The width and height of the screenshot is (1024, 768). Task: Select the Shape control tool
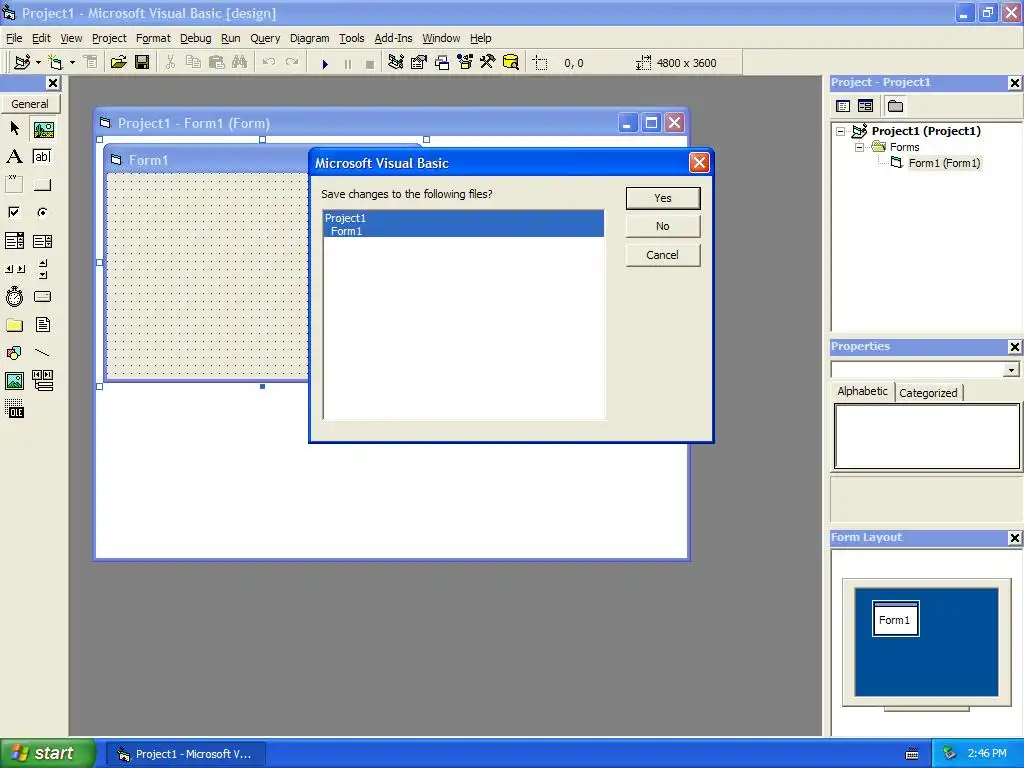point(14,353)
